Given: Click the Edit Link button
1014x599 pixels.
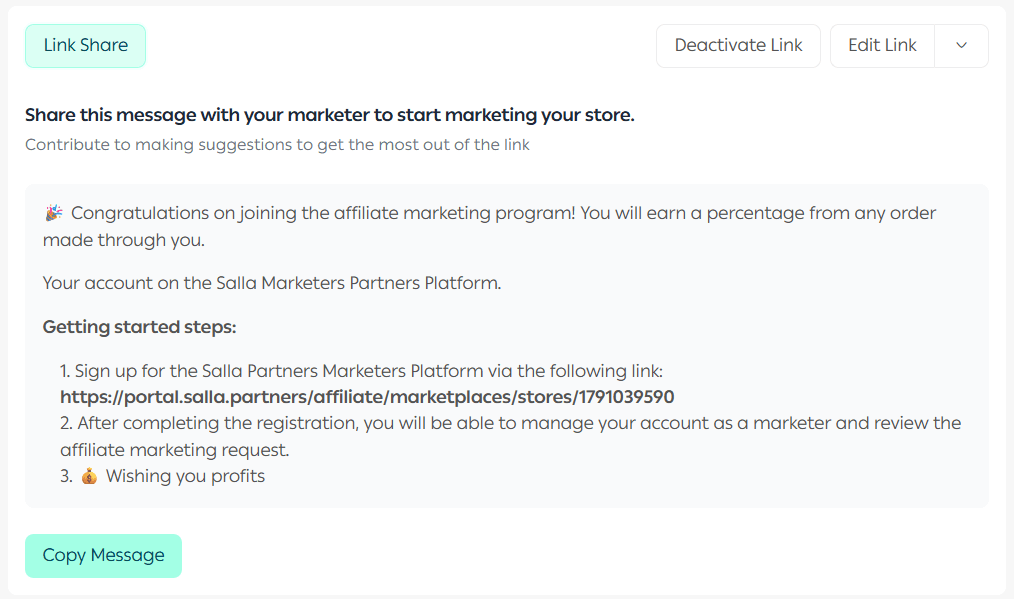Looking at the screenshot, I should pyautogui.click(x=882, y=46).
